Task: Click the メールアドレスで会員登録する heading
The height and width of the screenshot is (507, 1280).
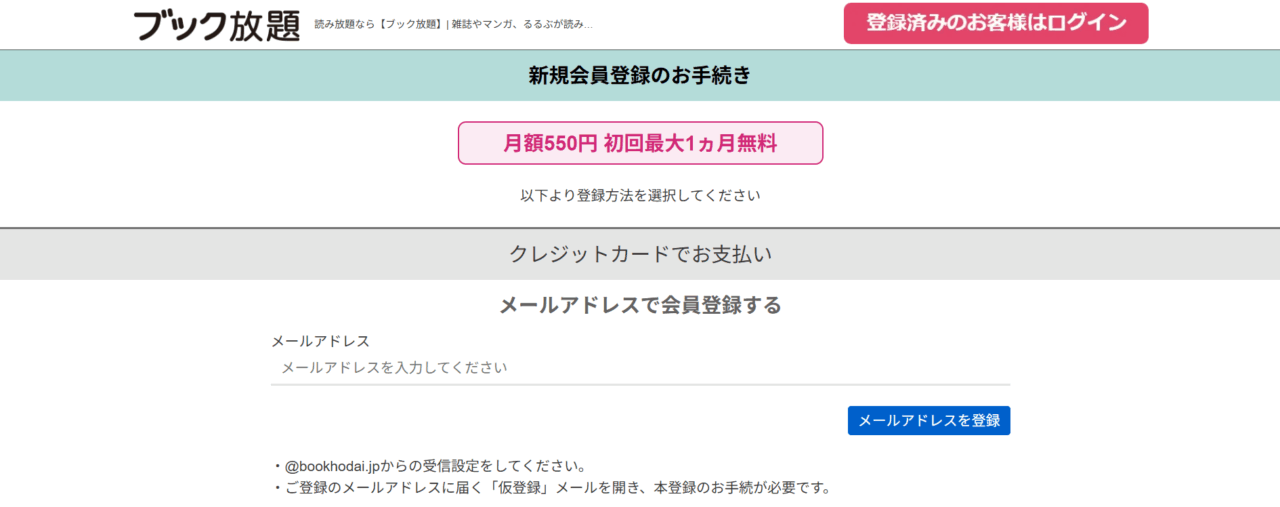Action: [x=640, y=305]
